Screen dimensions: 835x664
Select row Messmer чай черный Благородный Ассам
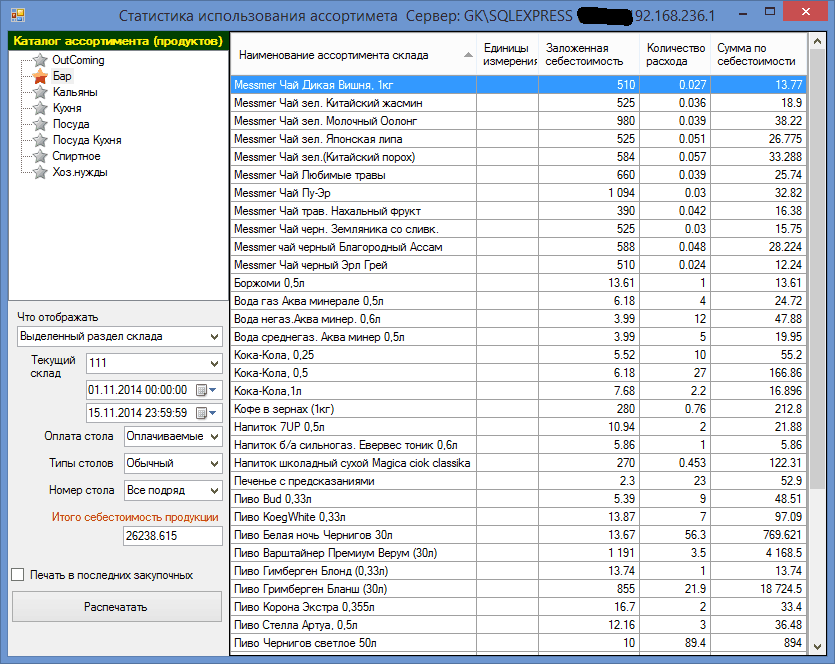click(518, 247)
